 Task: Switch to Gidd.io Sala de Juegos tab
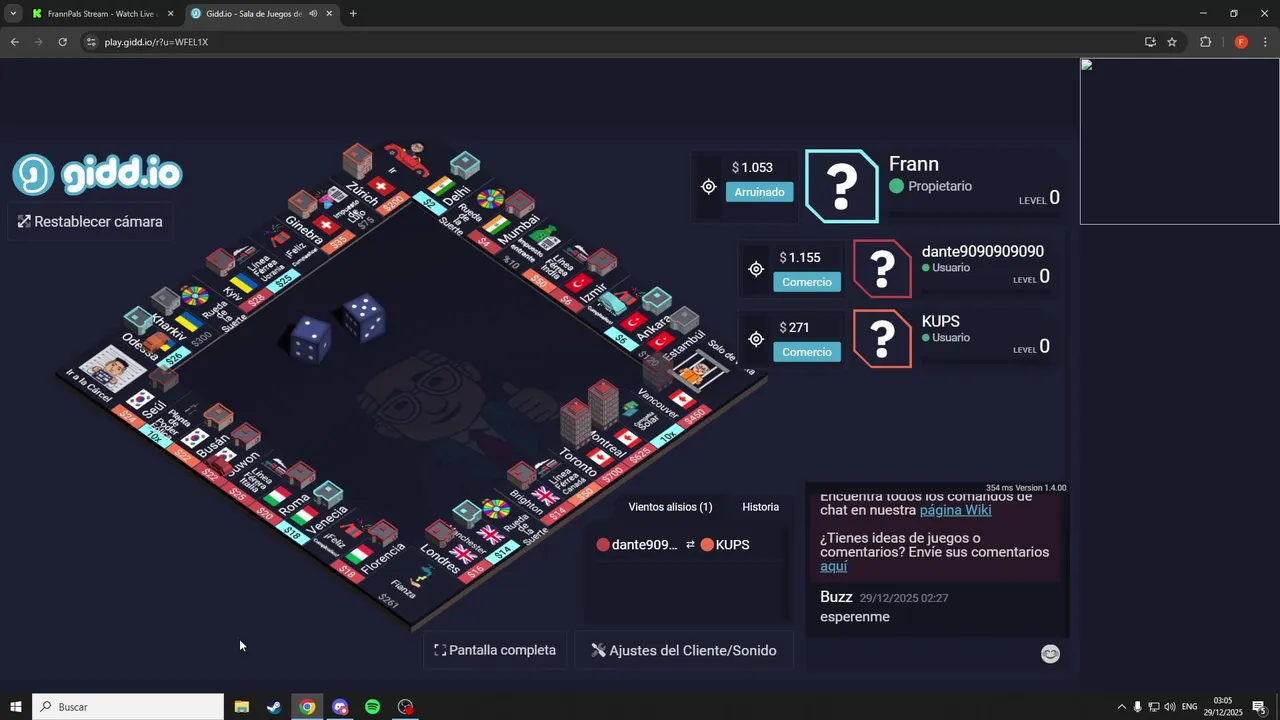260,14
